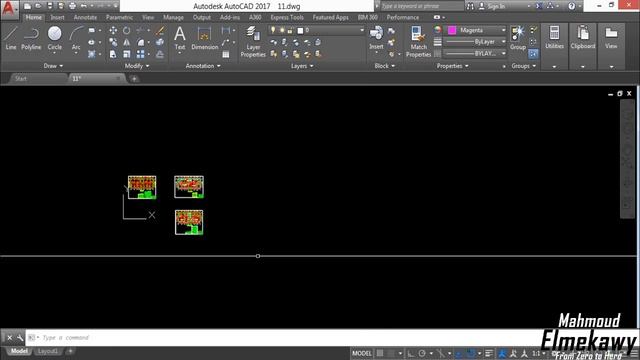This screenshot has width=640, height=360.
Task: Expand the Properties panel
Action: coord(452,66)
